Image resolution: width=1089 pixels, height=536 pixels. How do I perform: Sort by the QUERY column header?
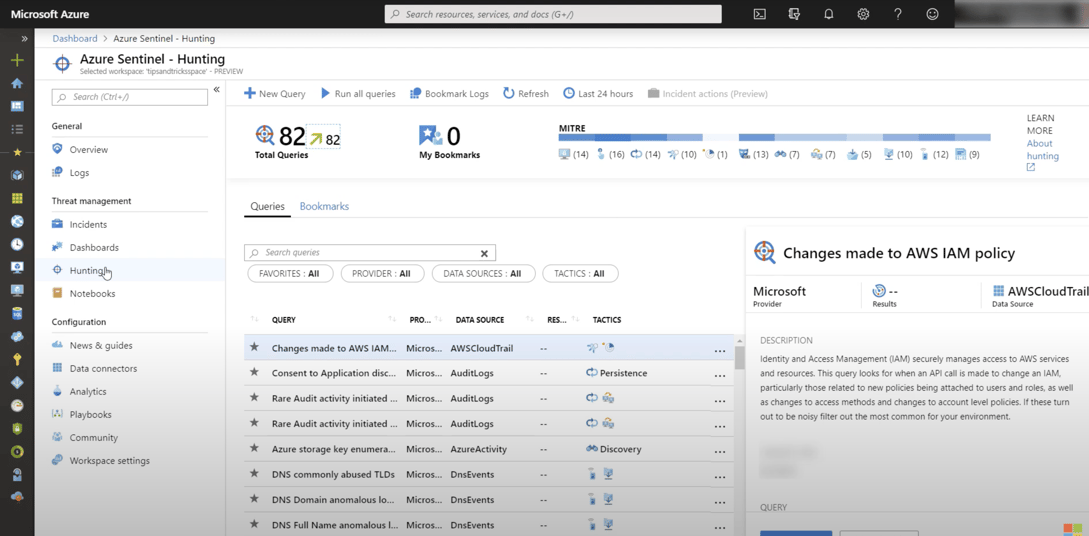point(283,320)
